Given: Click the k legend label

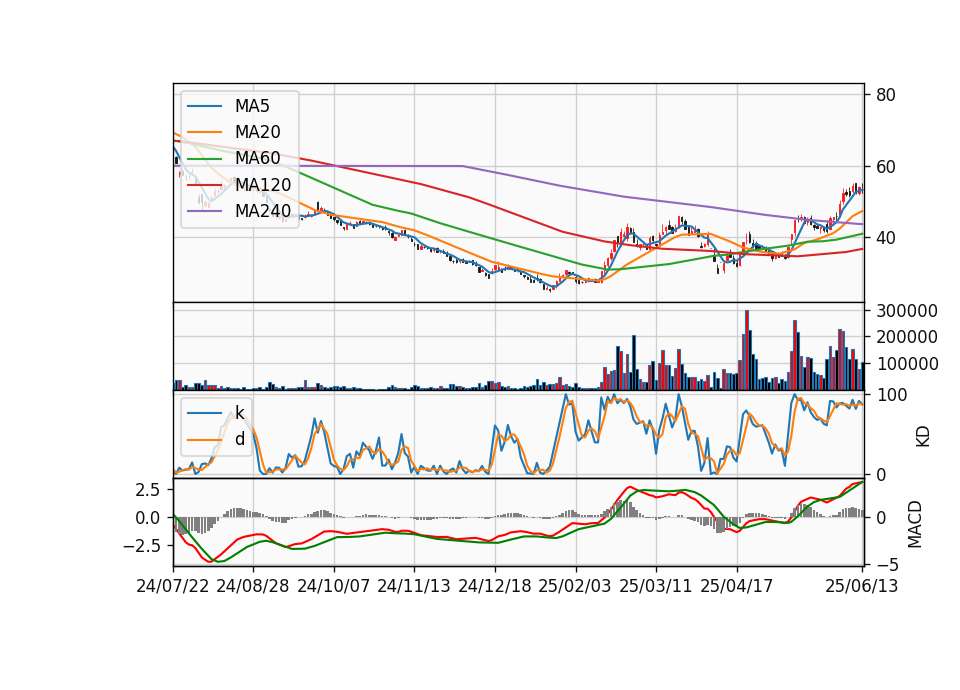Looking at the screenshot, I should coord(239,413).
